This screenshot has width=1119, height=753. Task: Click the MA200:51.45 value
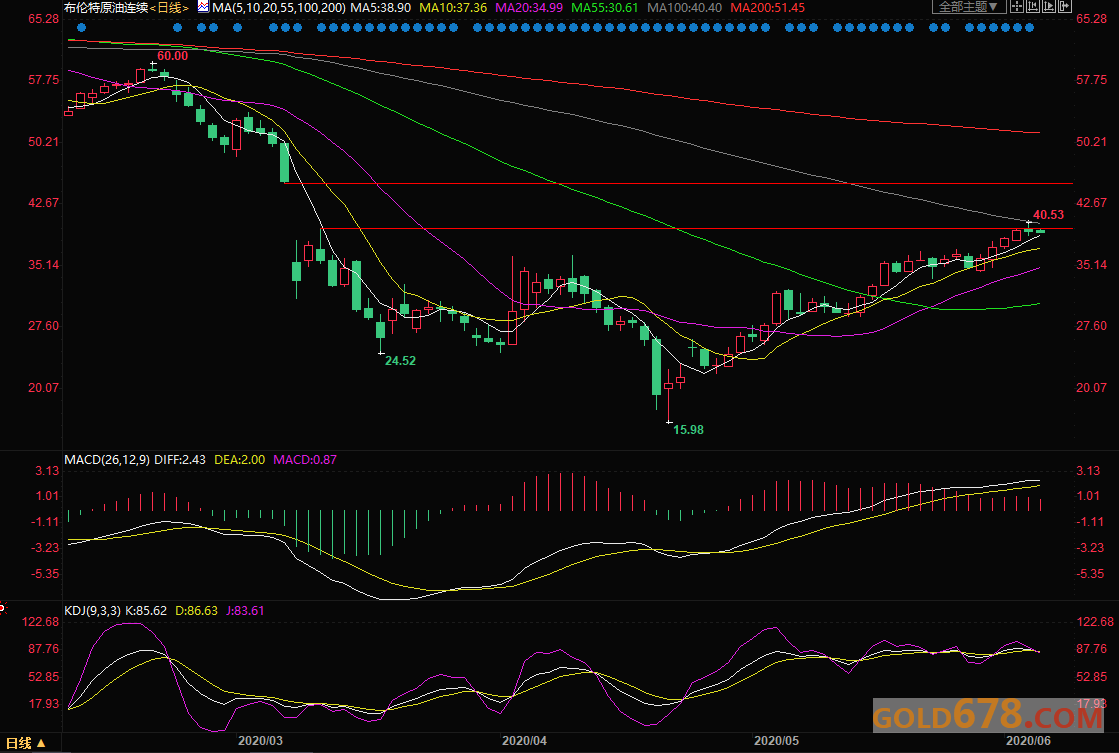pyautogui.click(x=768, y=8)
